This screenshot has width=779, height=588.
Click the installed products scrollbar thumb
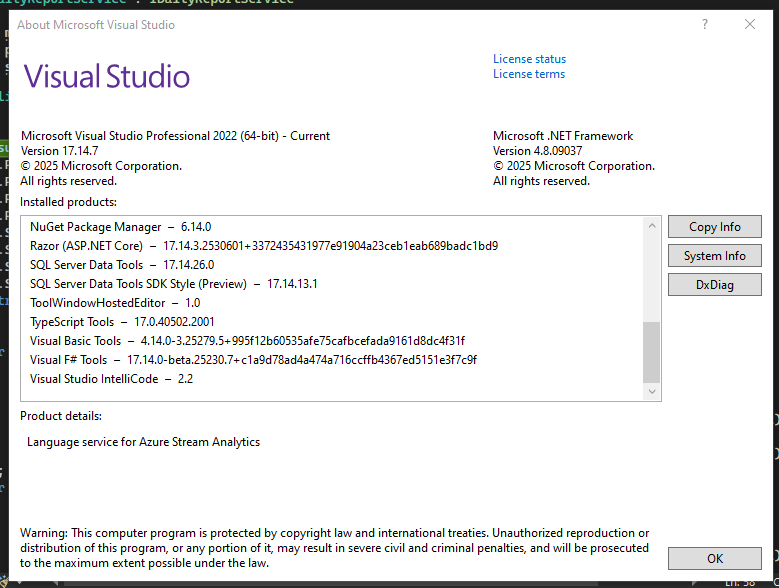click(651, 351)
